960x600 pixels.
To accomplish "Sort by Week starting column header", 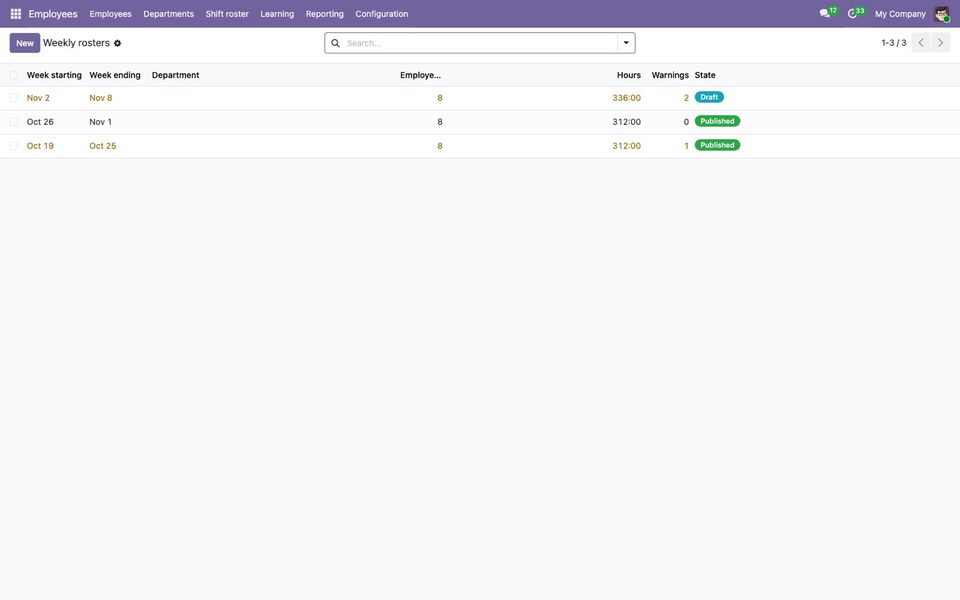I will (x=54, y=75).
